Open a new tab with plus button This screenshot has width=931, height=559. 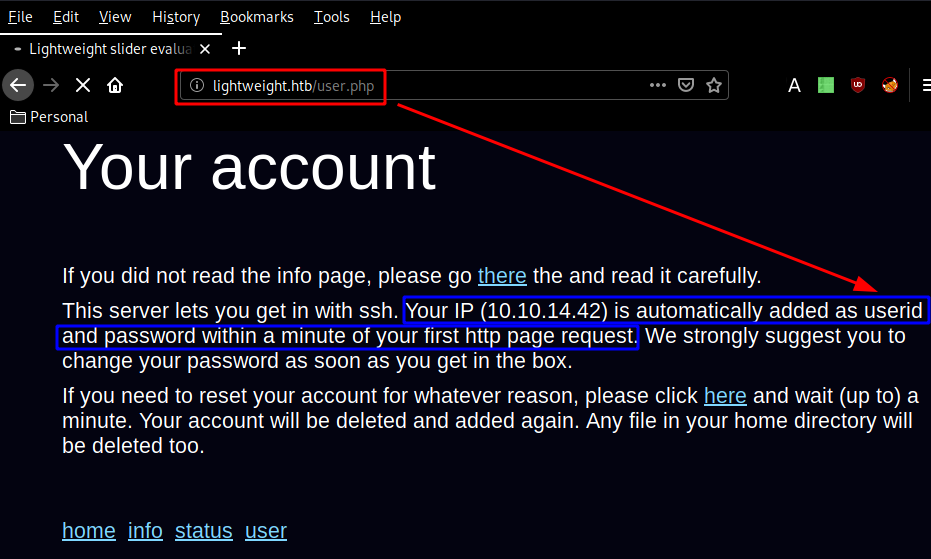point(239,48)
